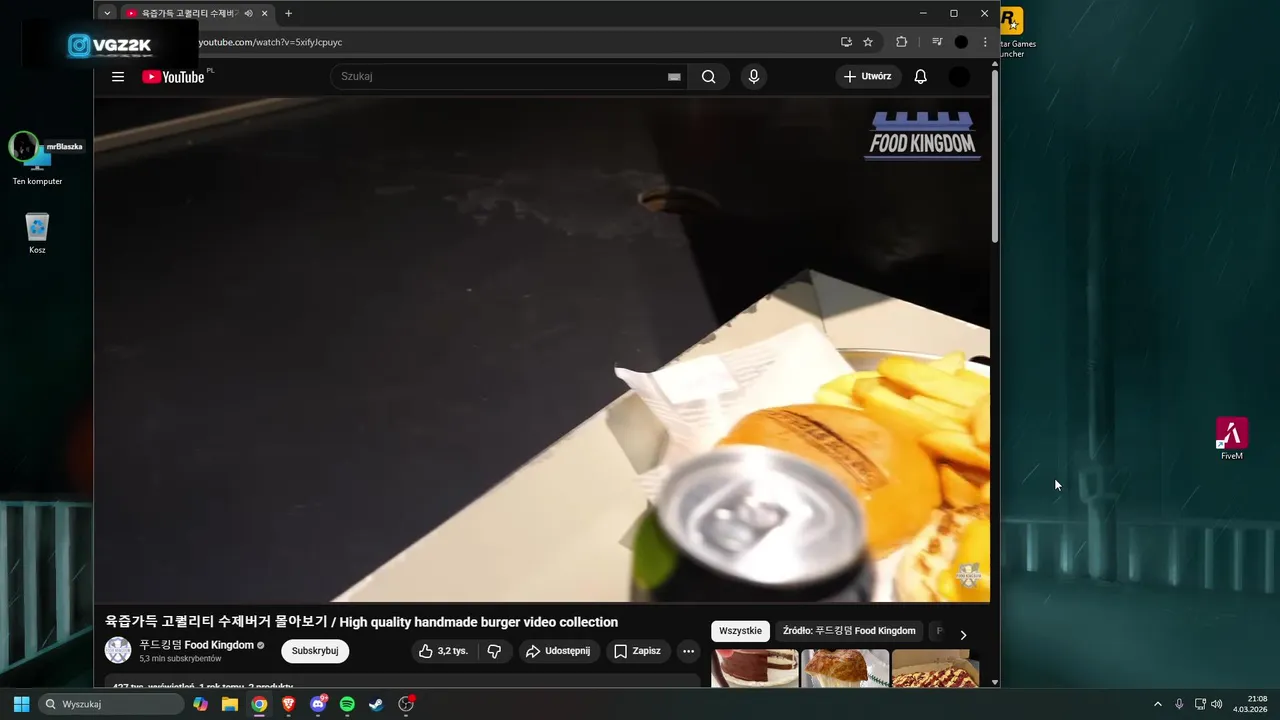Screen dimensions: 1280x720
Task: Open Discord from the taskbar
Action: pyautogui.click(x=318, y=704)
